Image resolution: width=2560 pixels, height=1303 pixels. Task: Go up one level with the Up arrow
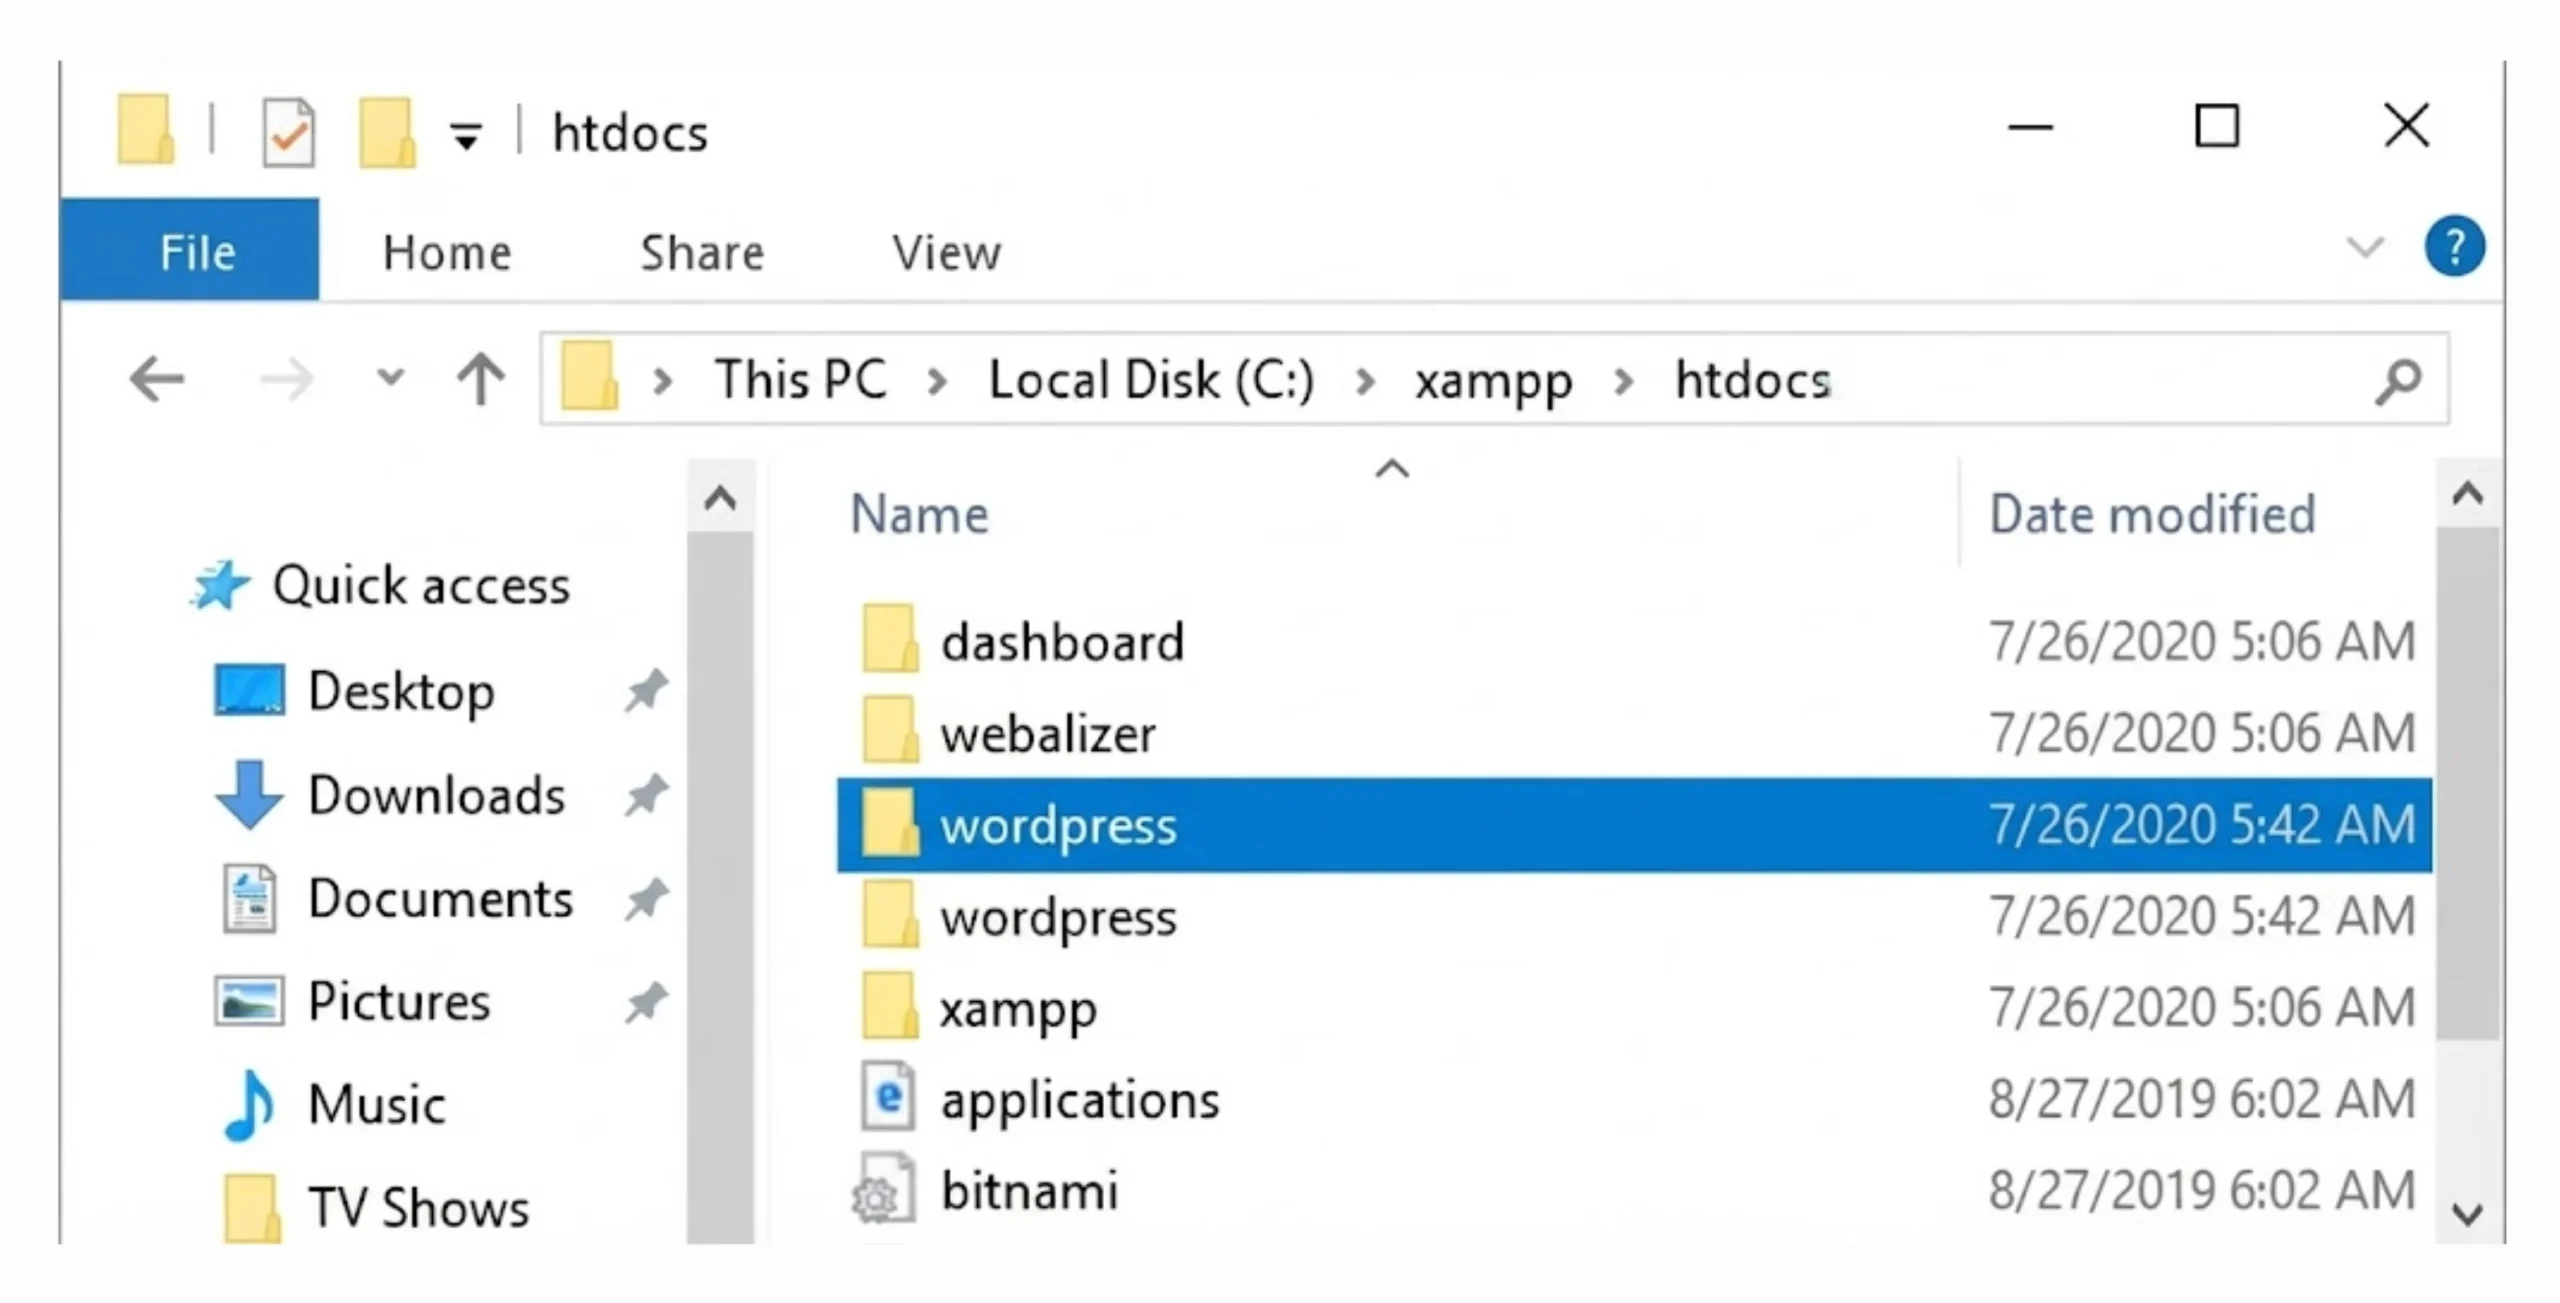[x=481, y=378]
